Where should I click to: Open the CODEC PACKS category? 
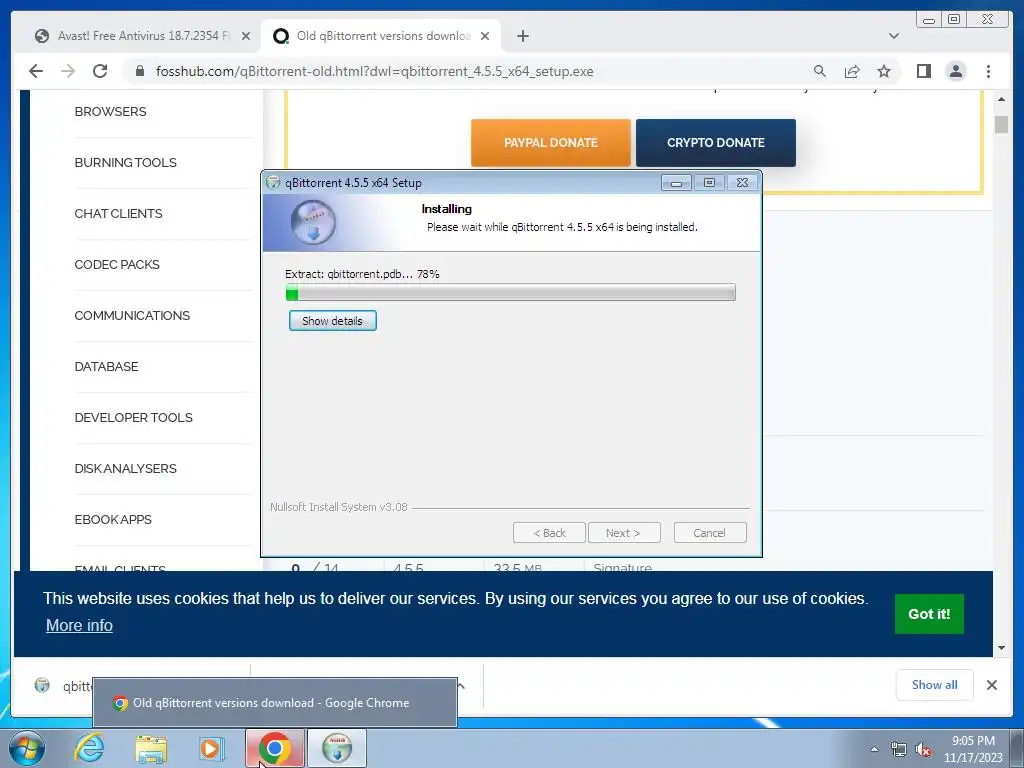coord(117,264)
